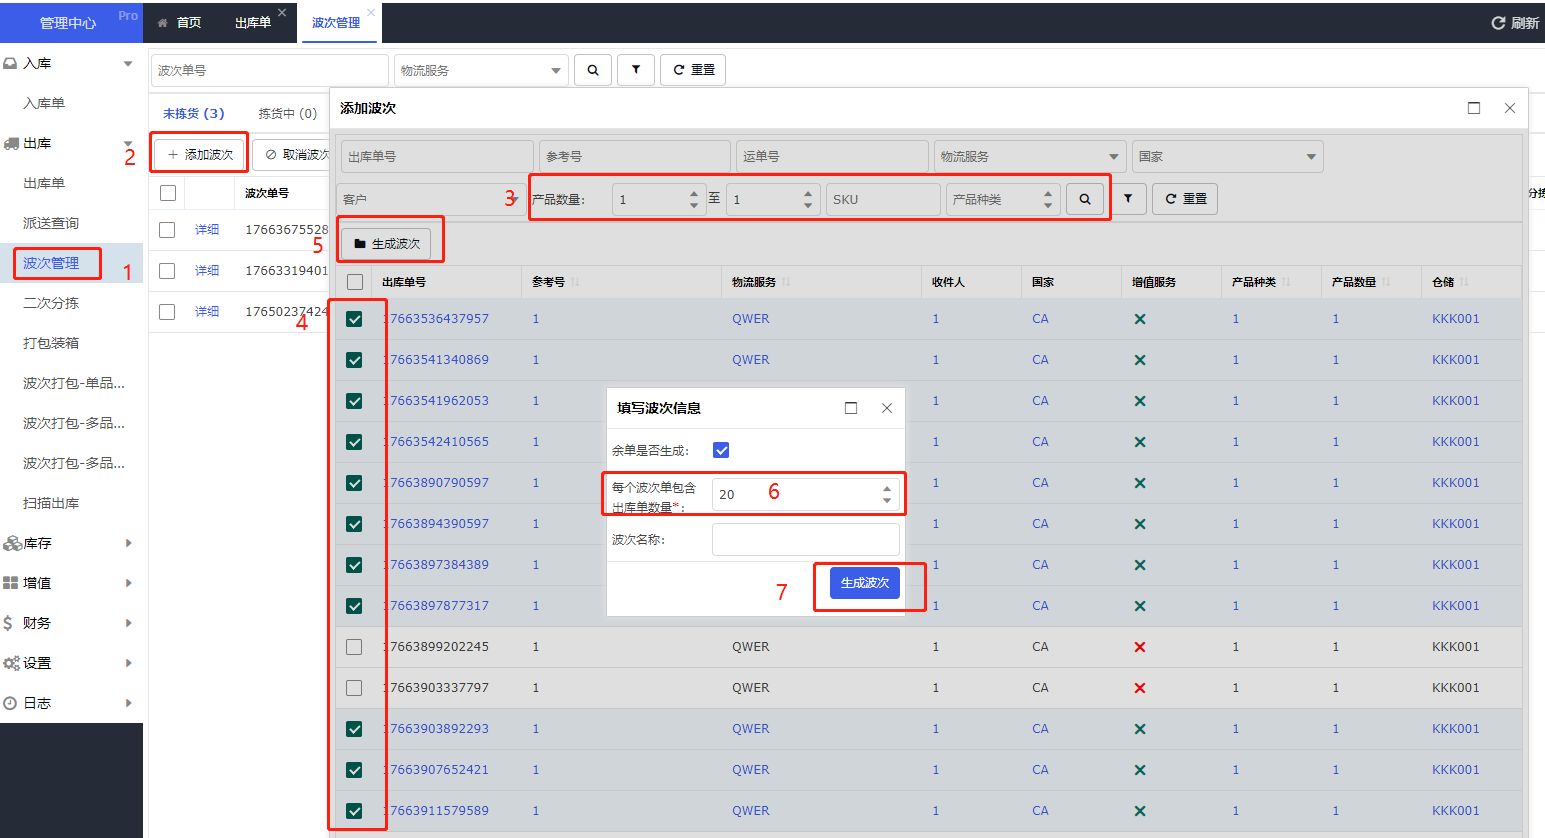Open 物流服务 dropdown in 添加波次 dialog
The height and width of the screenshot is (838, 1545).
(1029, 156)
